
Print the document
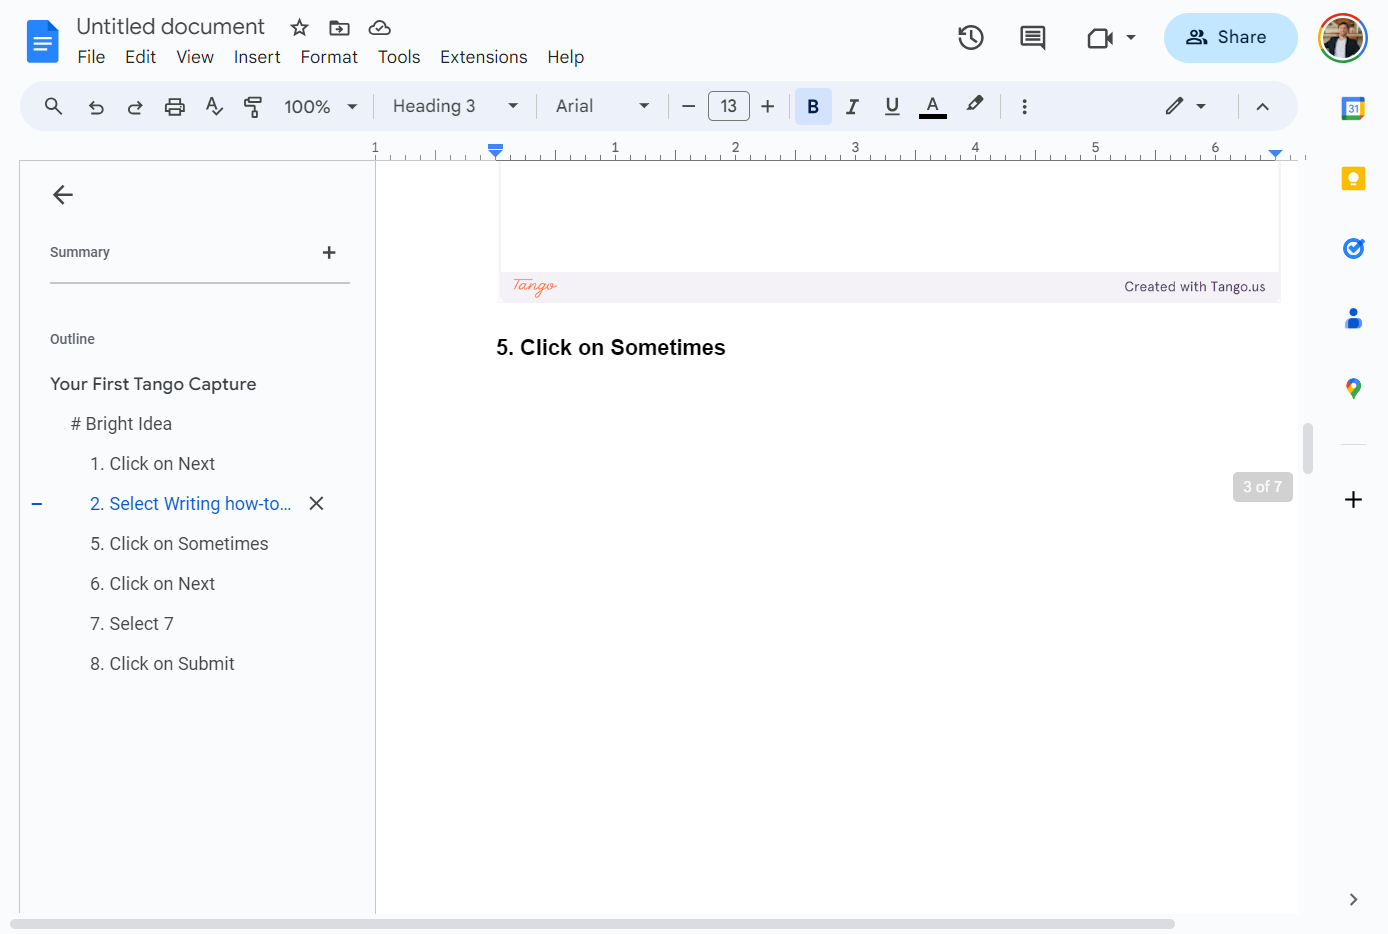tap(175, 107)
